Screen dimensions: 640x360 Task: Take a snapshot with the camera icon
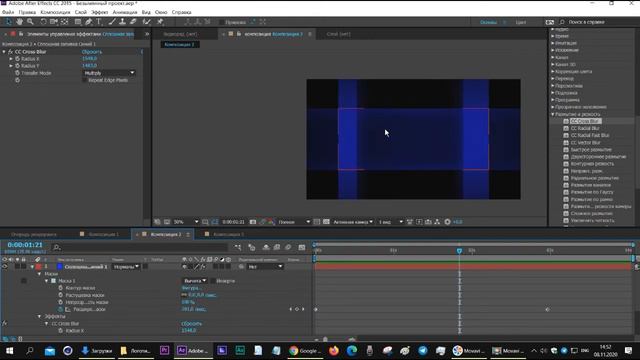click(x=253, y=222)
